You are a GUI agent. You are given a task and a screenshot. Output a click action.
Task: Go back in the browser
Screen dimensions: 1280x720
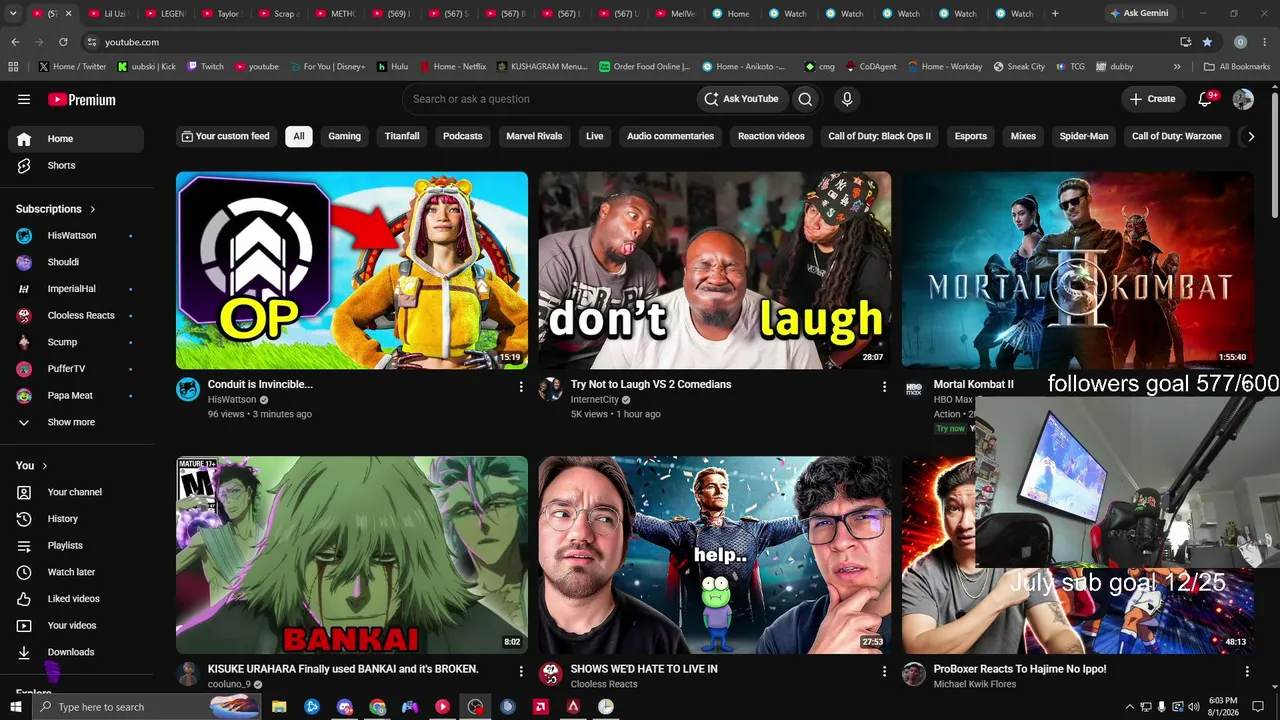[x=15, y=42]
